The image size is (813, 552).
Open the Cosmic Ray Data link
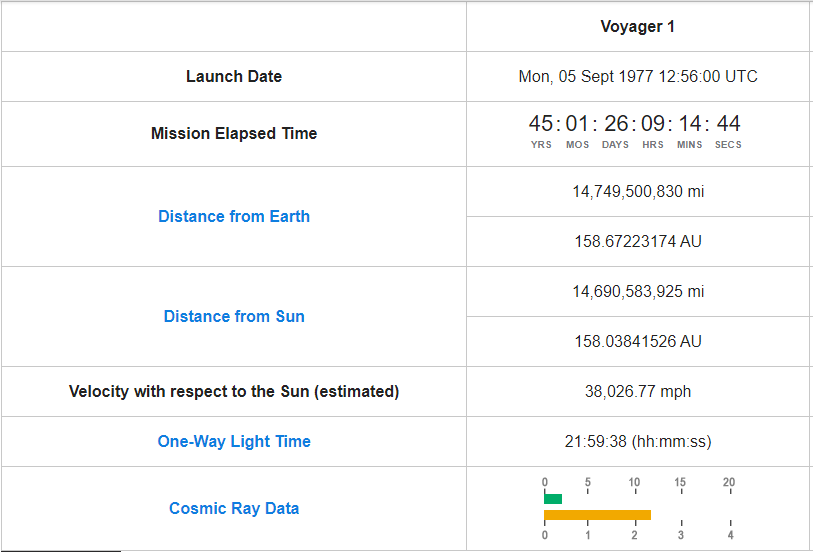pyautogui.click(x=234, y=508)
